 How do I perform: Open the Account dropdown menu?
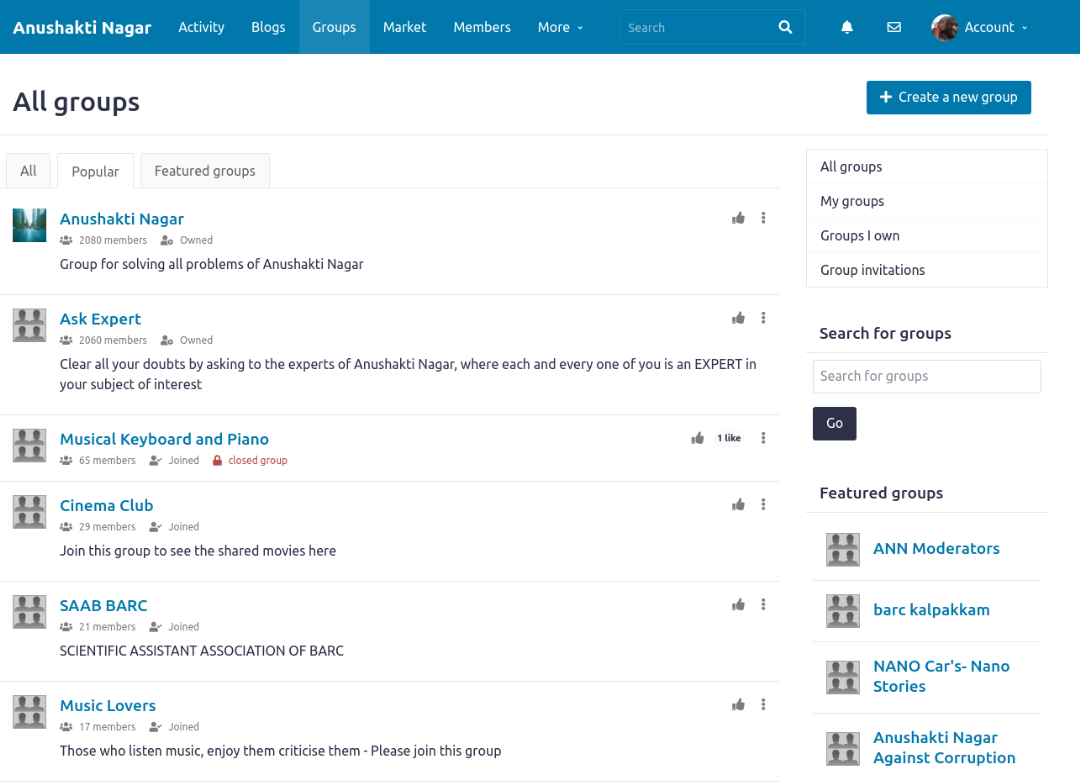[x=980, y=27]
